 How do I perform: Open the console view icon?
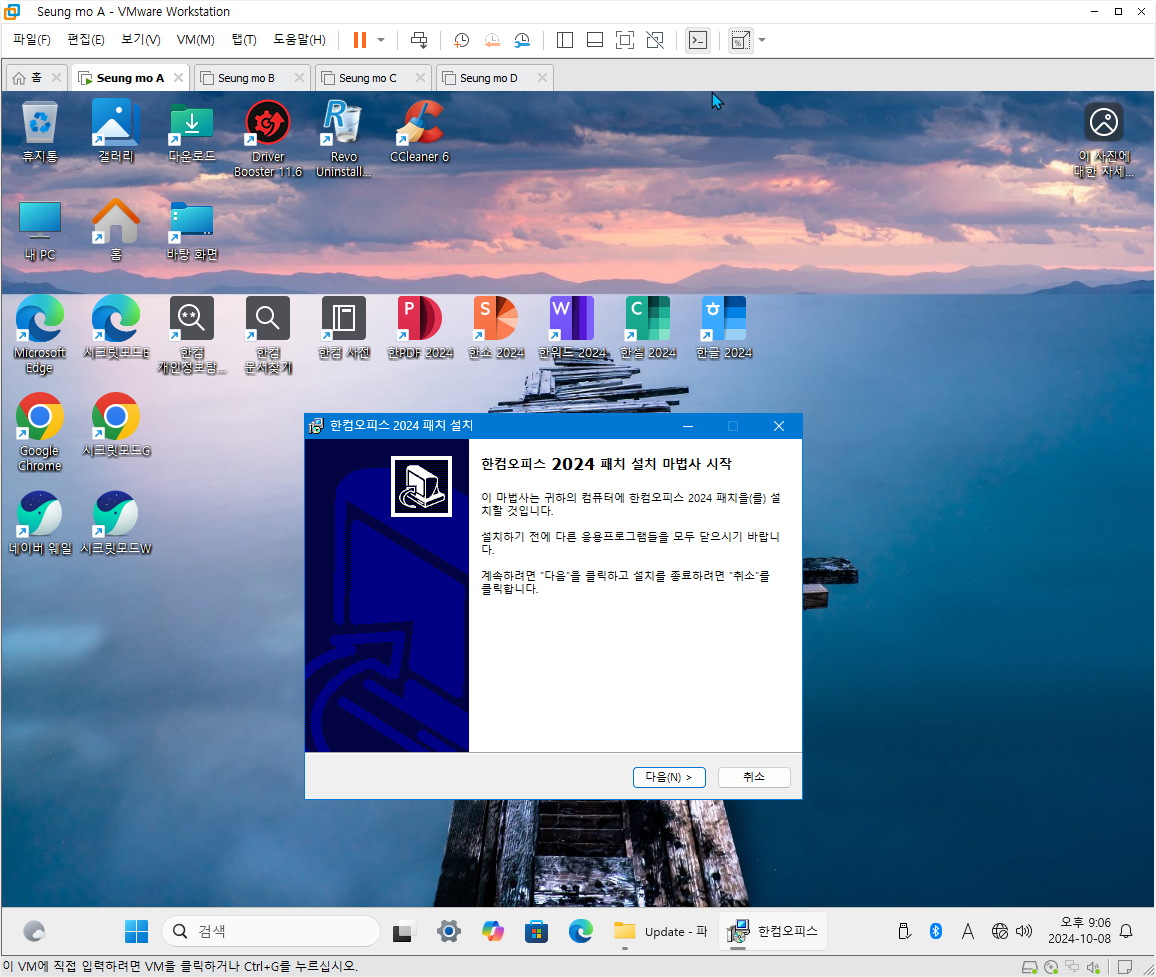tap(697, 40)
